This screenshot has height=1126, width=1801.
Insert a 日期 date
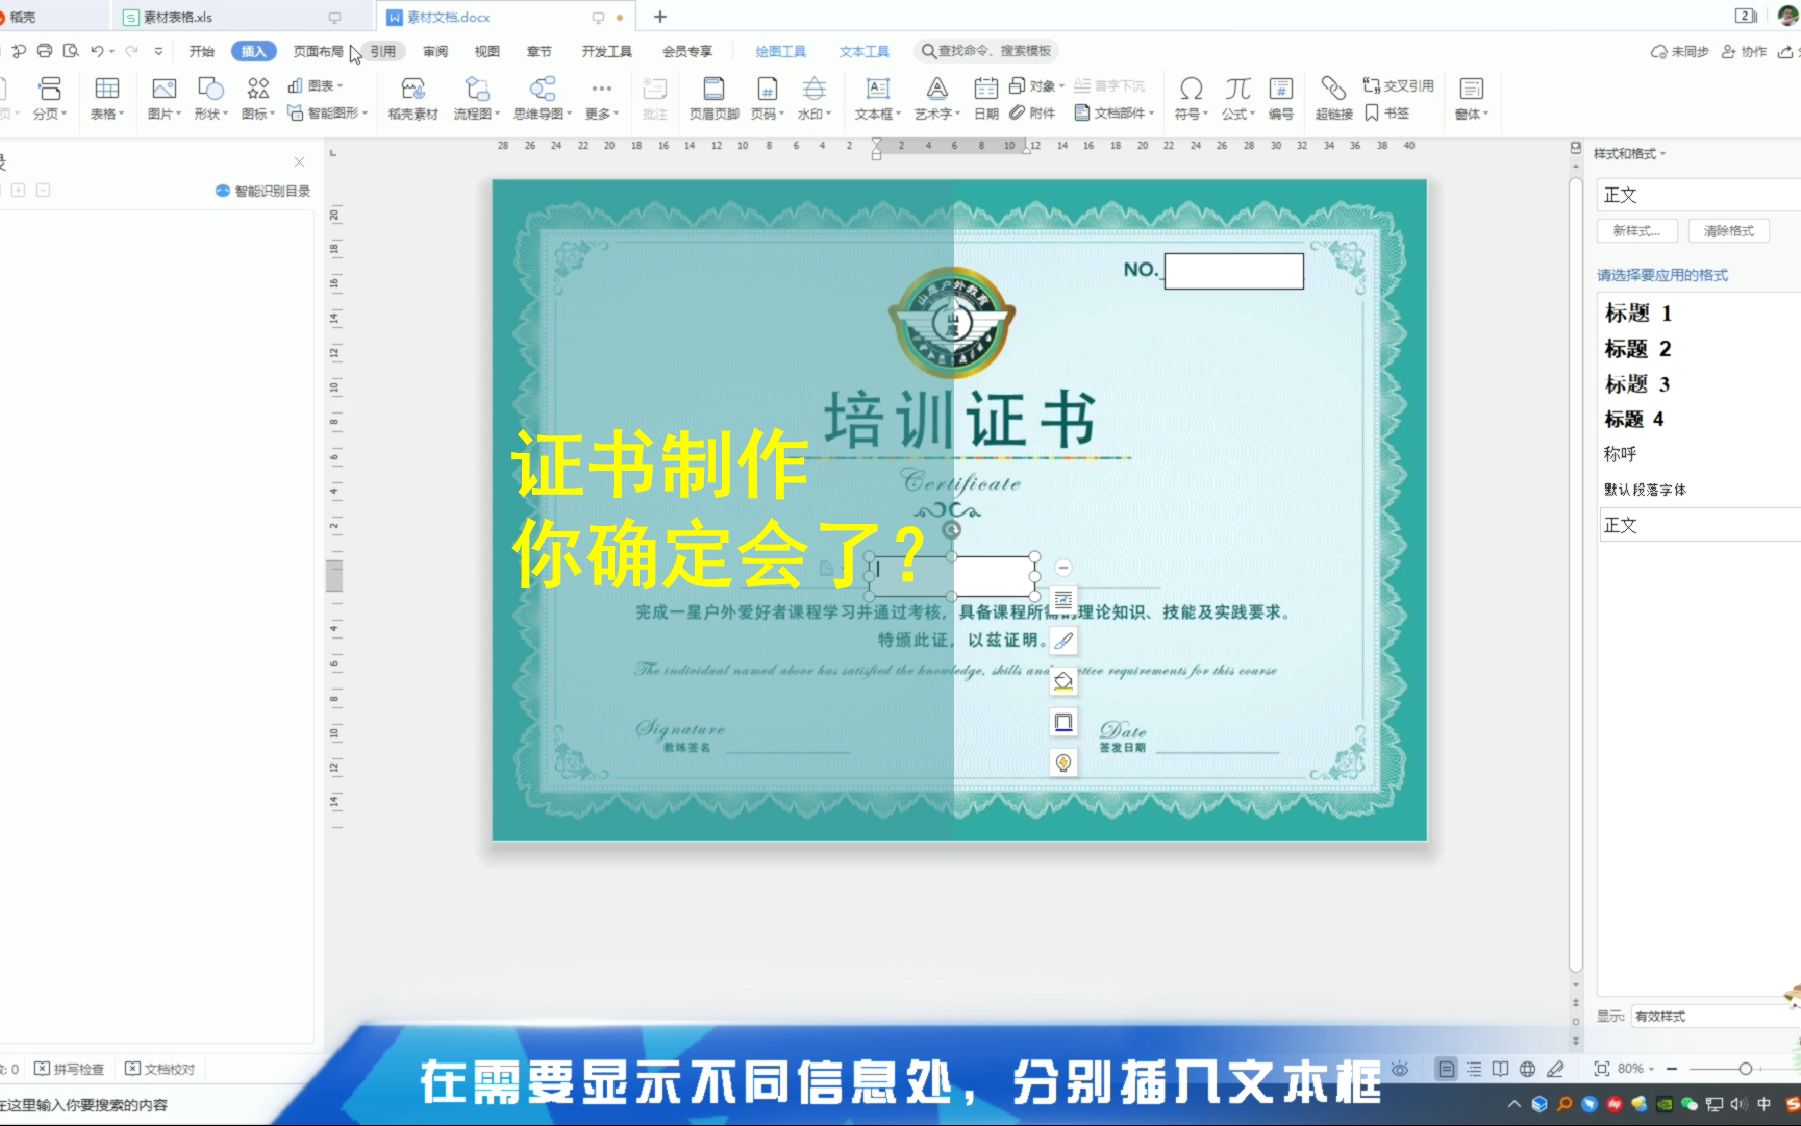point(986,98)
